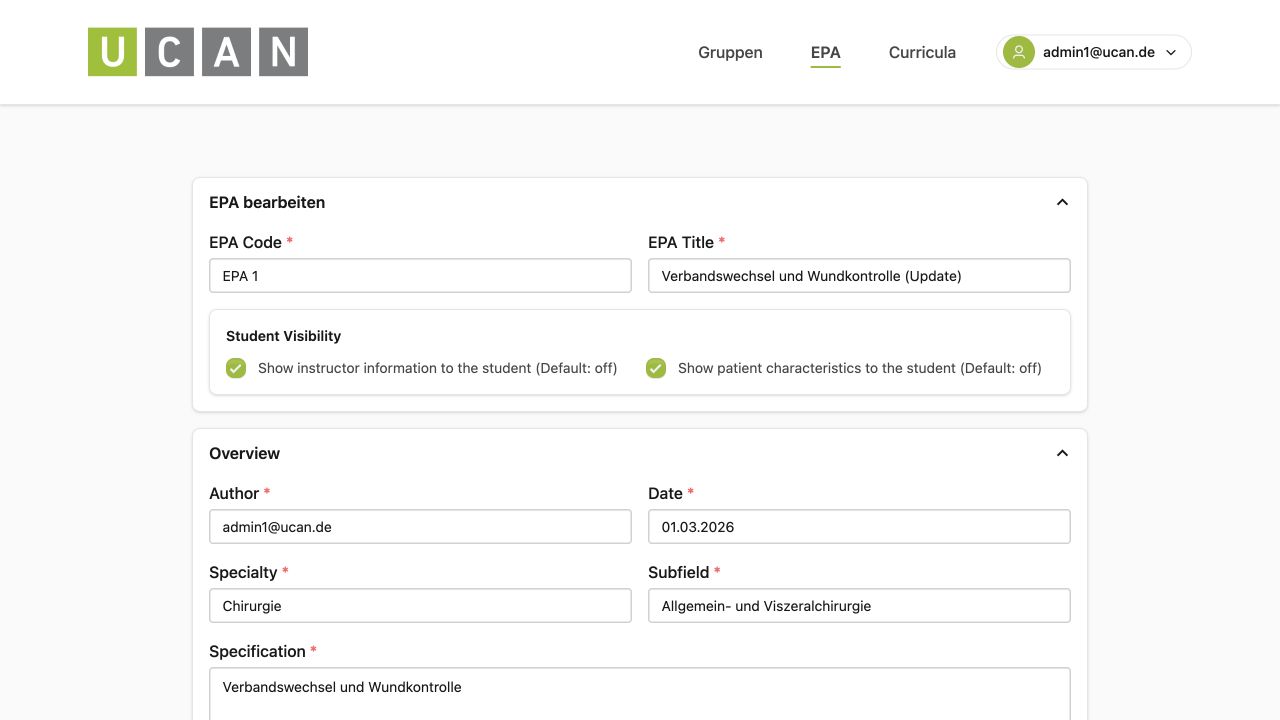Viewport: 1280px width, 720px height.
Task: Click inside the Specification text area
Action: tap(640, 694)
